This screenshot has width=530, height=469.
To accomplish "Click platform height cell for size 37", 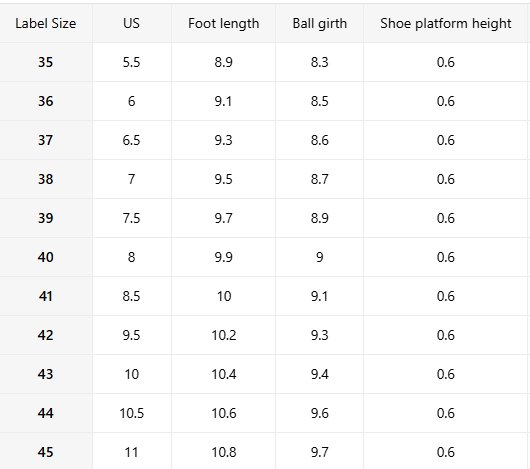I will coord(445,140).
